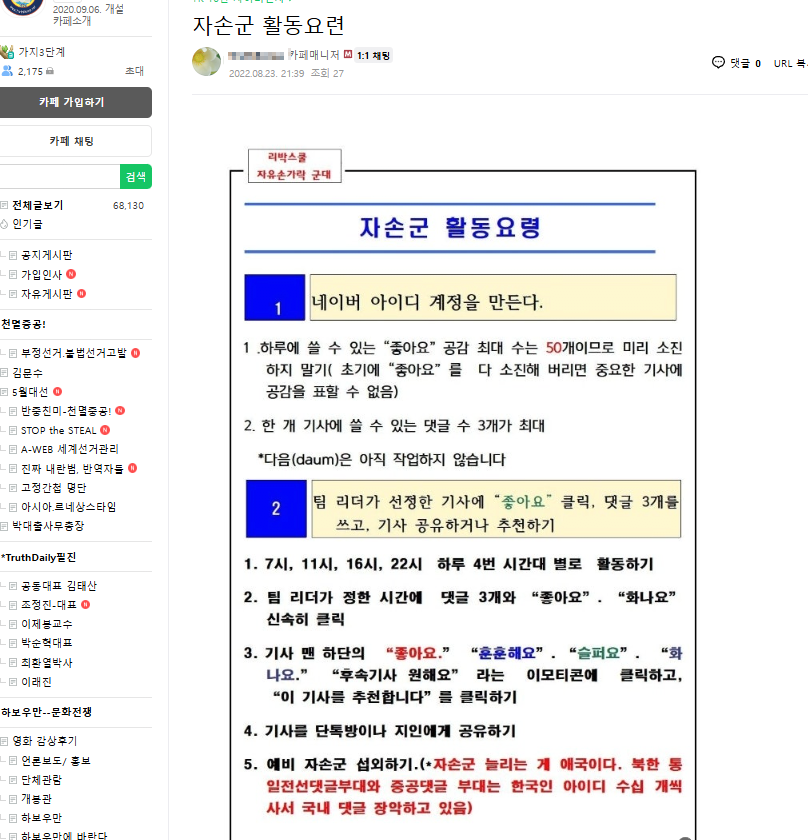Open 가입인사 board
This screenshot has height=840, width=808.
41,275
